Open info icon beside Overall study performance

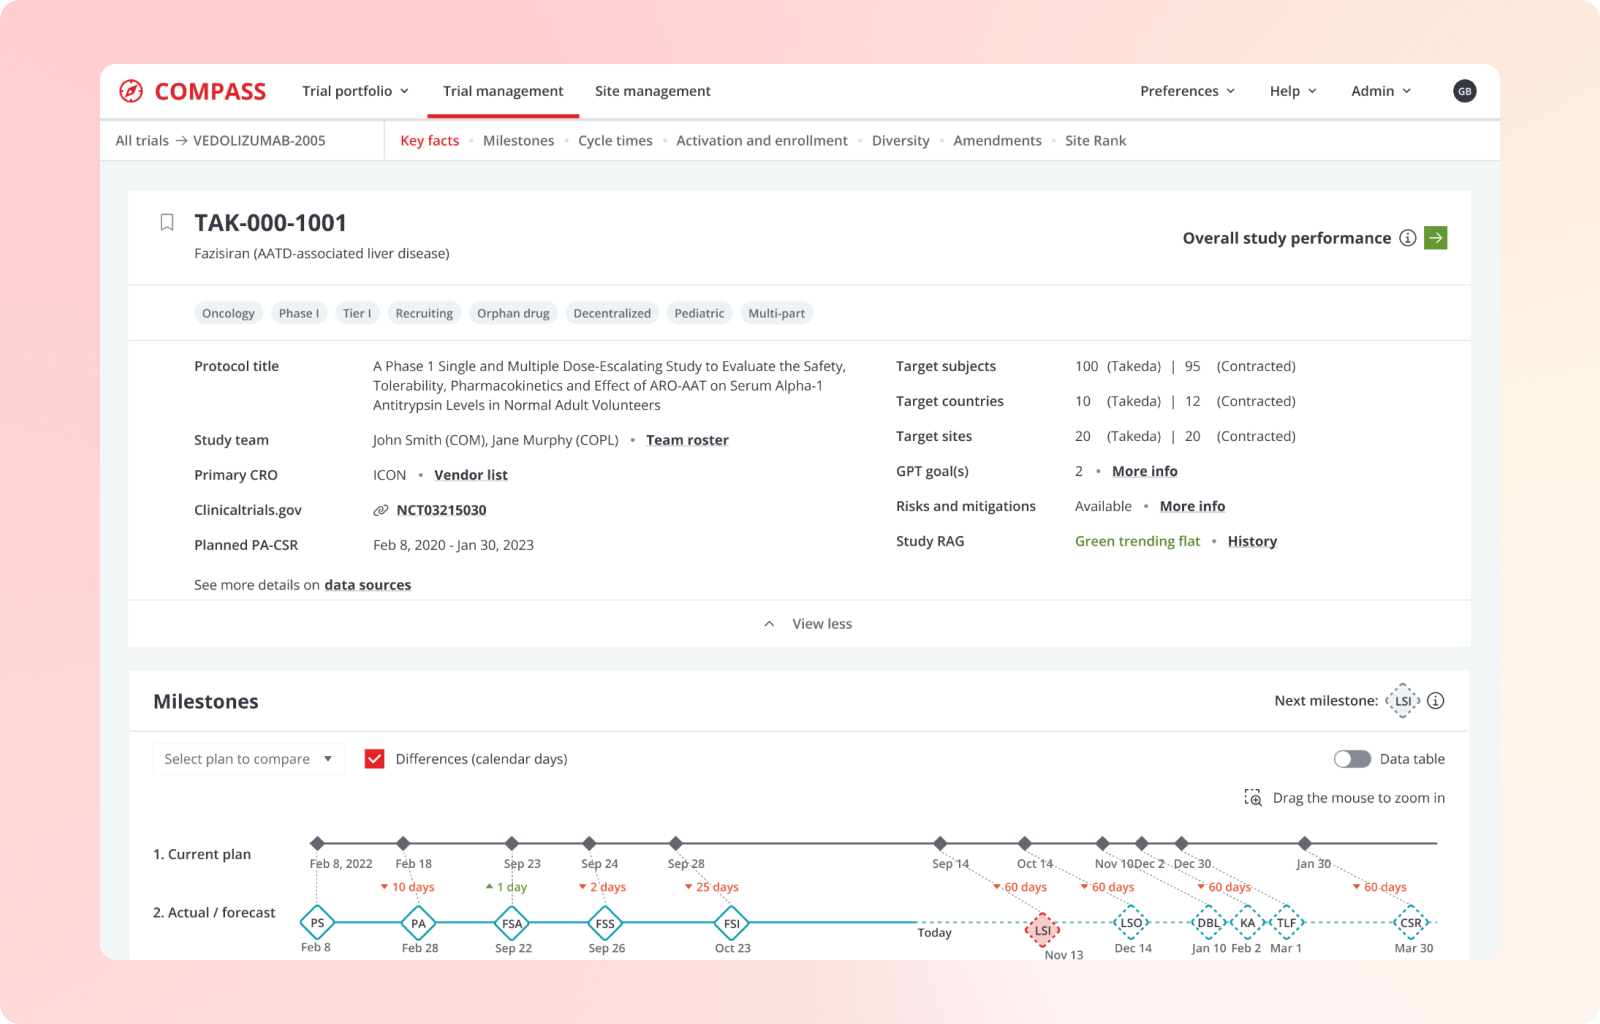click(x=1407, y=238)
